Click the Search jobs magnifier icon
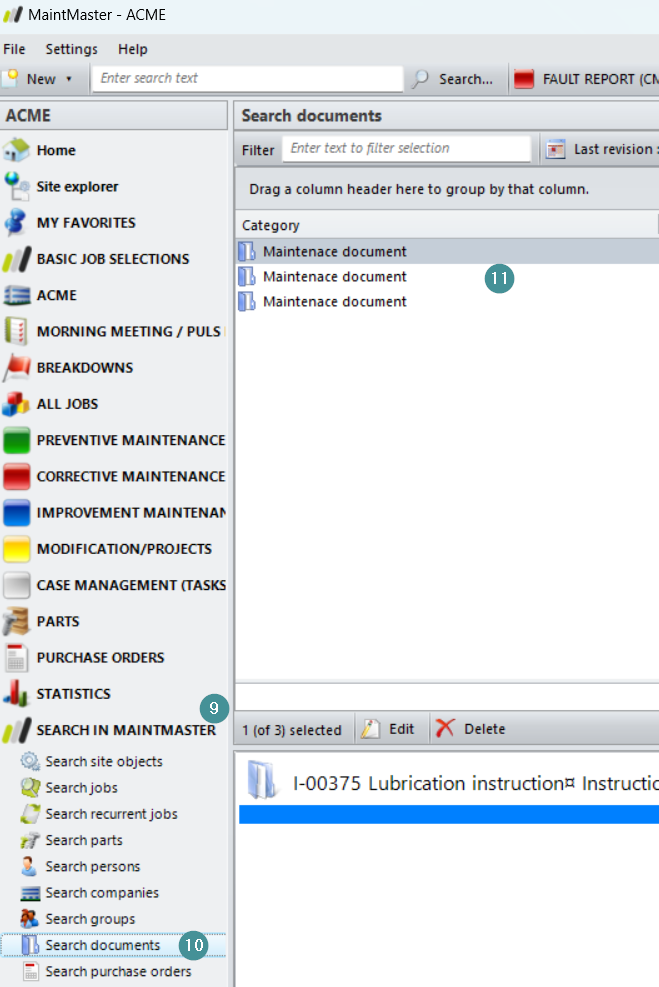 pos(30,787)
